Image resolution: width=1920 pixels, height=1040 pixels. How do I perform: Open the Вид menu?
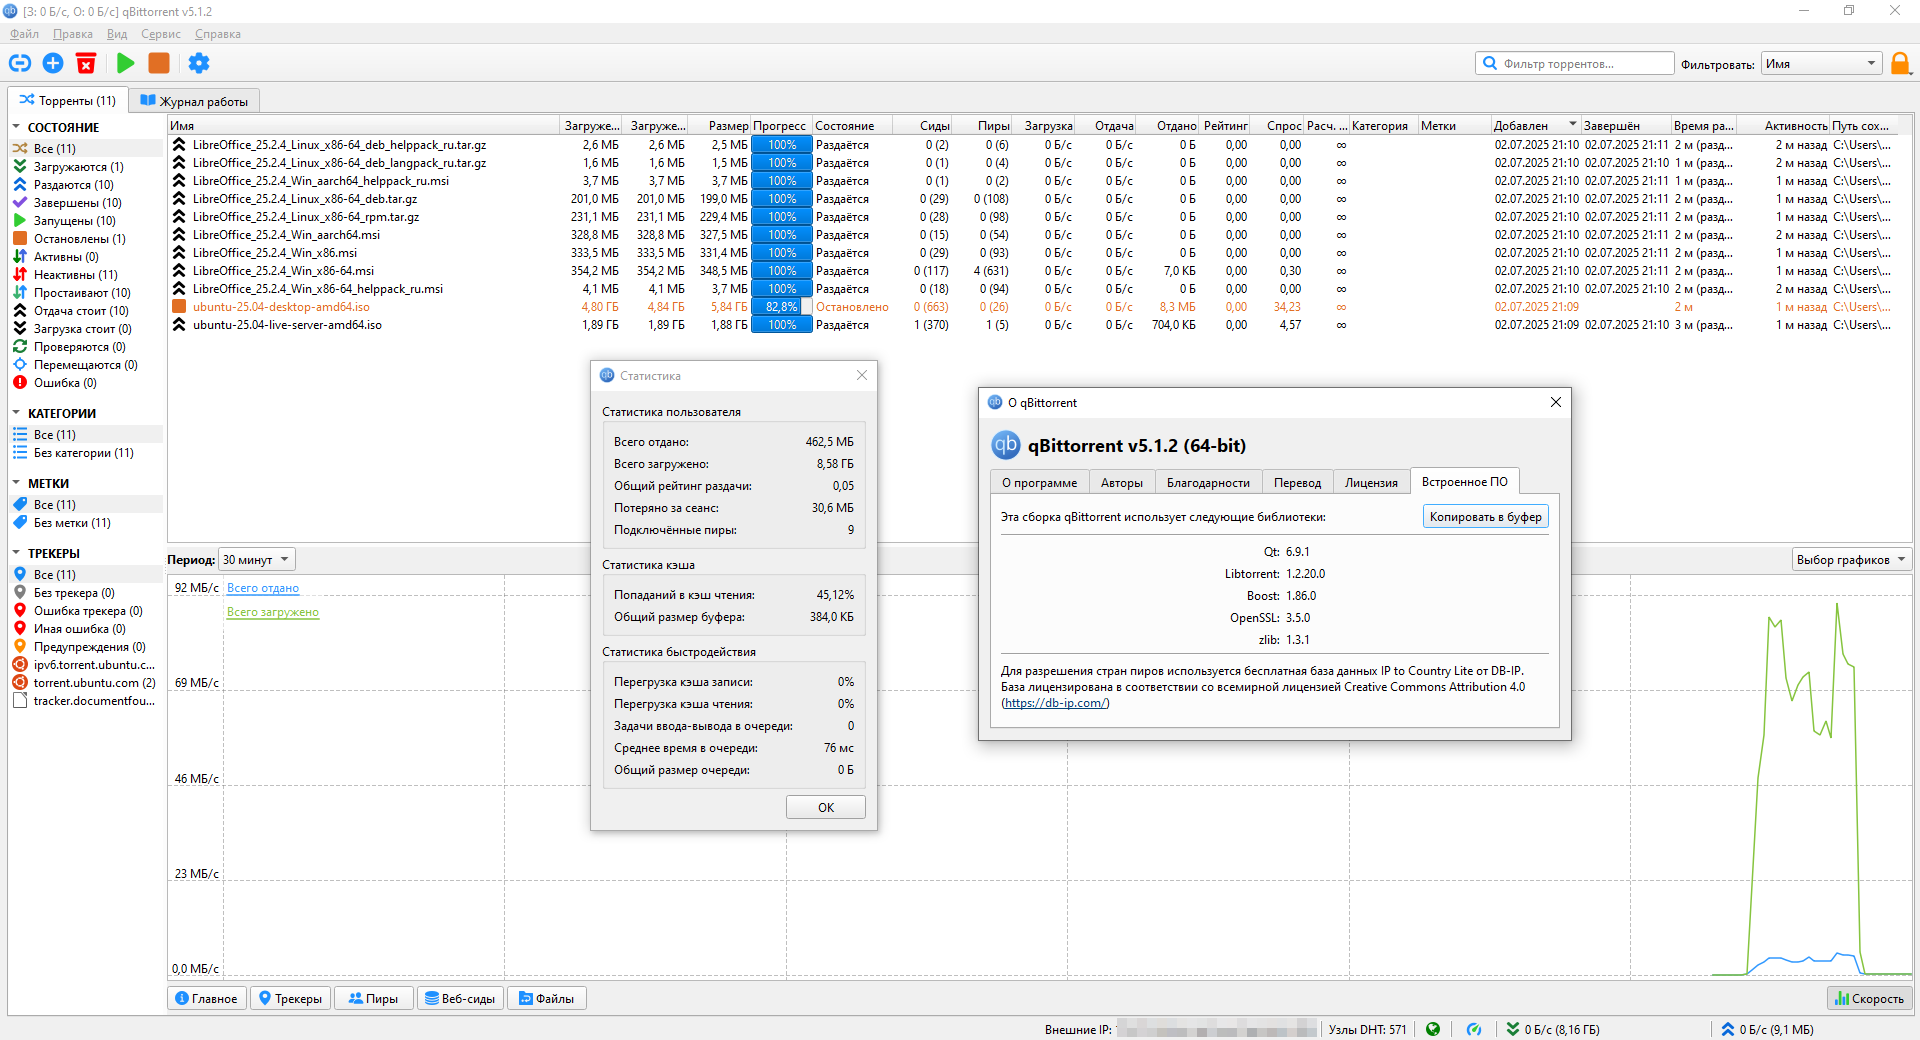click(117, 34)
